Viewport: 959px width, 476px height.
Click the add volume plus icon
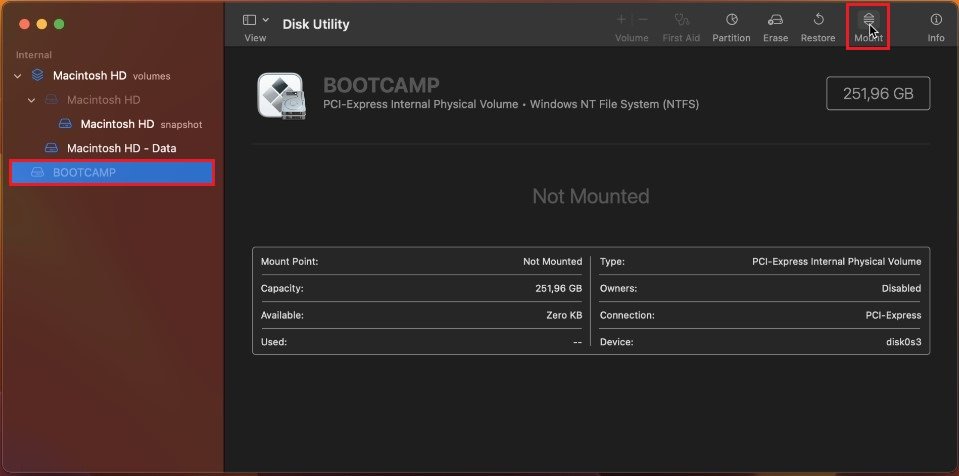point(621,19)
